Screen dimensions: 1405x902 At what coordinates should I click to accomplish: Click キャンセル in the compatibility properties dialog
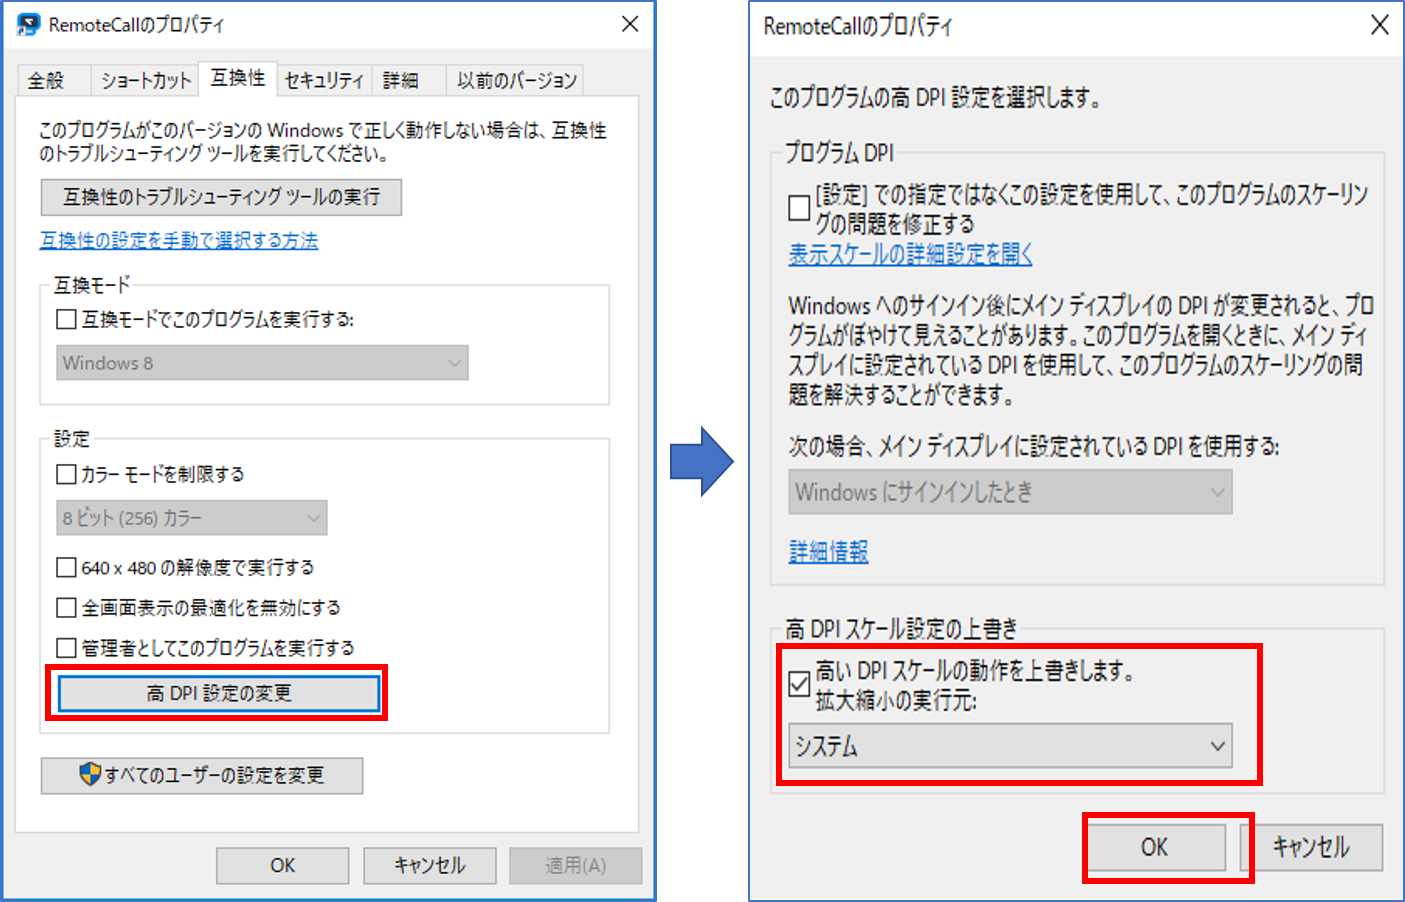coord(430,865)
